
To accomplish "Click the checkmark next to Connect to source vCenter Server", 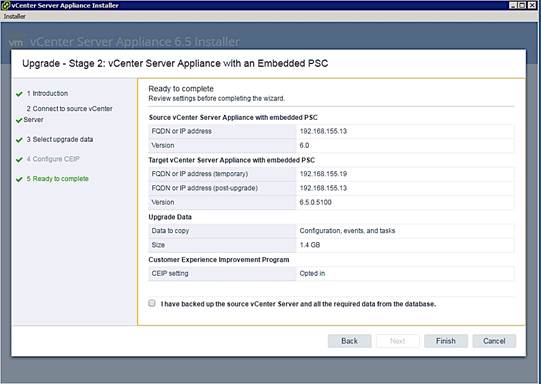I will (x=19, y=120).
